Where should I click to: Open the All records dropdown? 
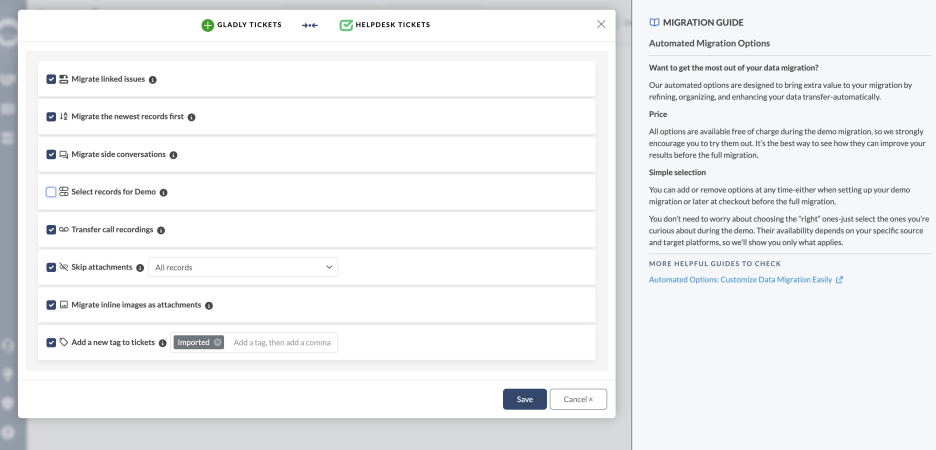(x=243, y=267)
